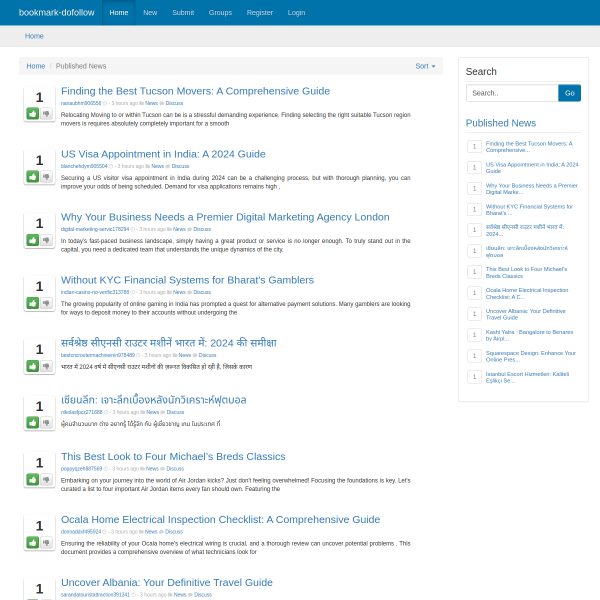This screenshot has height=600, width=600.
Task: Upvote the US Visa Appointment story
Action: pos(33,177)
